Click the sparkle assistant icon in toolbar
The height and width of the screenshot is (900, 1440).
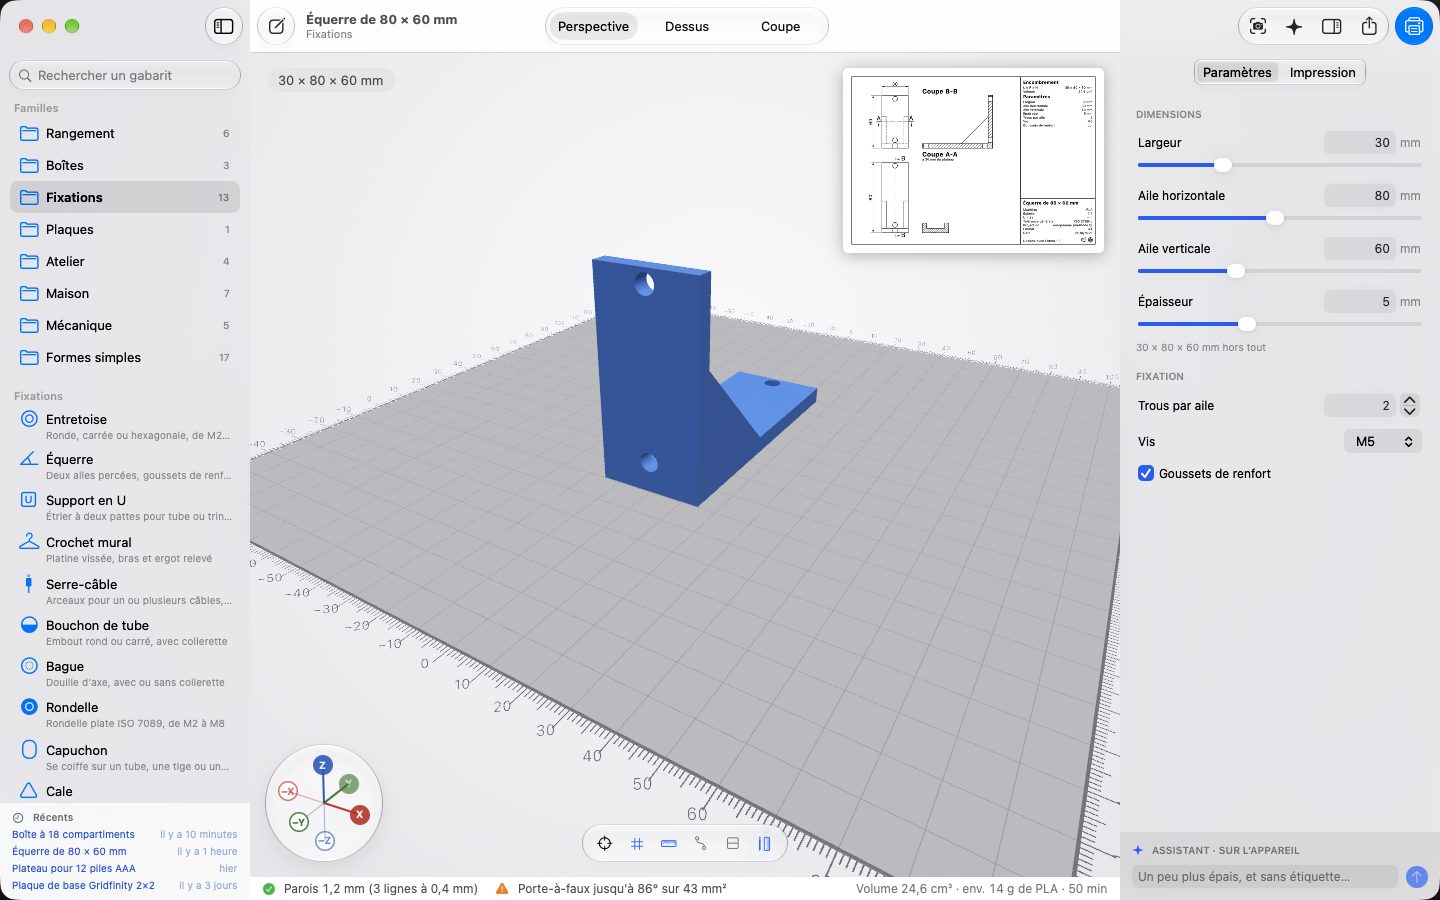(1294, 27)
